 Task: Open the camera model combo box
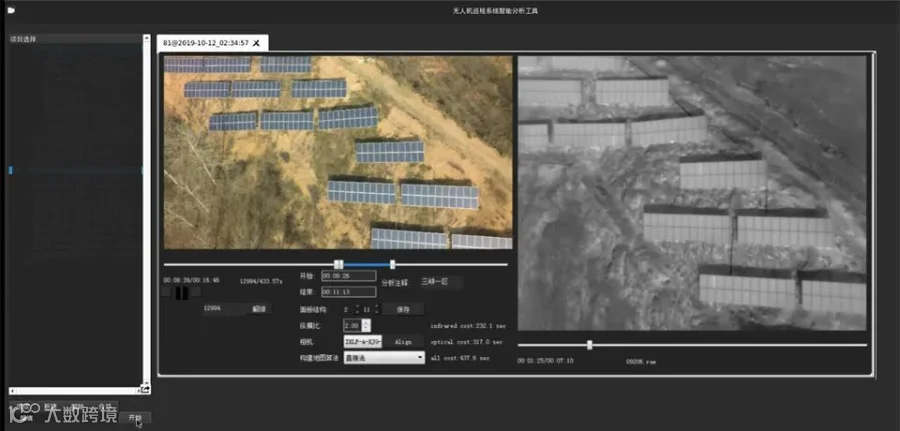[x=363, y=341]
